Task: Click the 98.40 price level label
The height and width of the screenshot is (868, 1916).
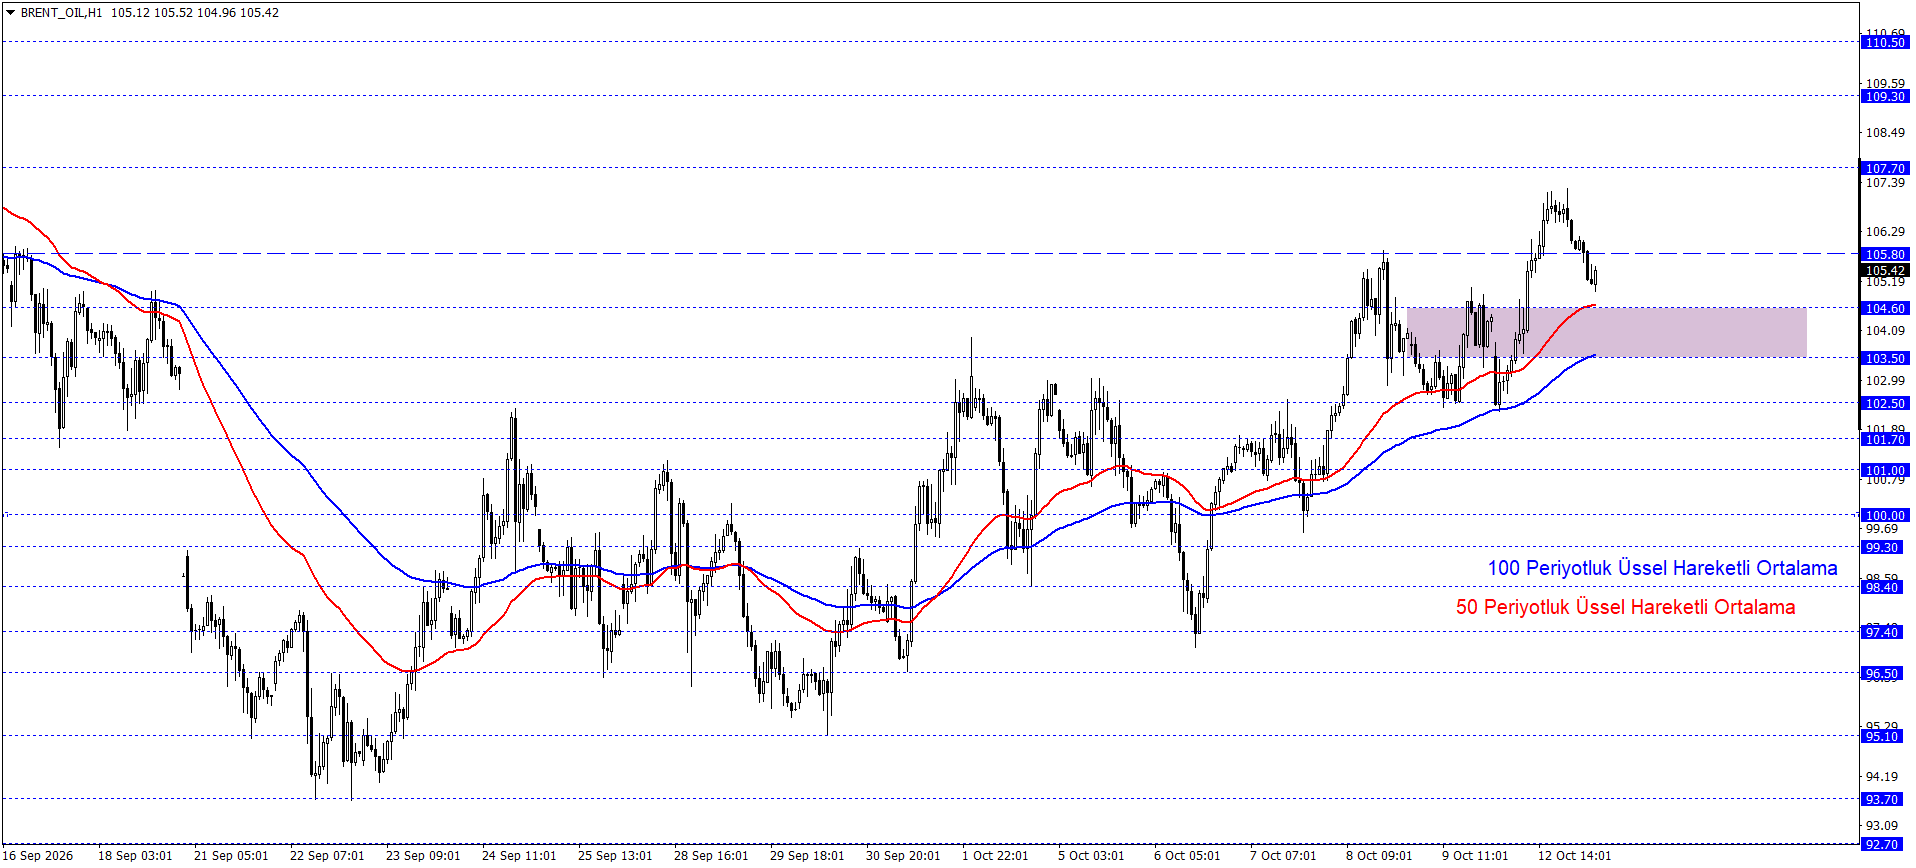Action: click(x=1881, y=587)
